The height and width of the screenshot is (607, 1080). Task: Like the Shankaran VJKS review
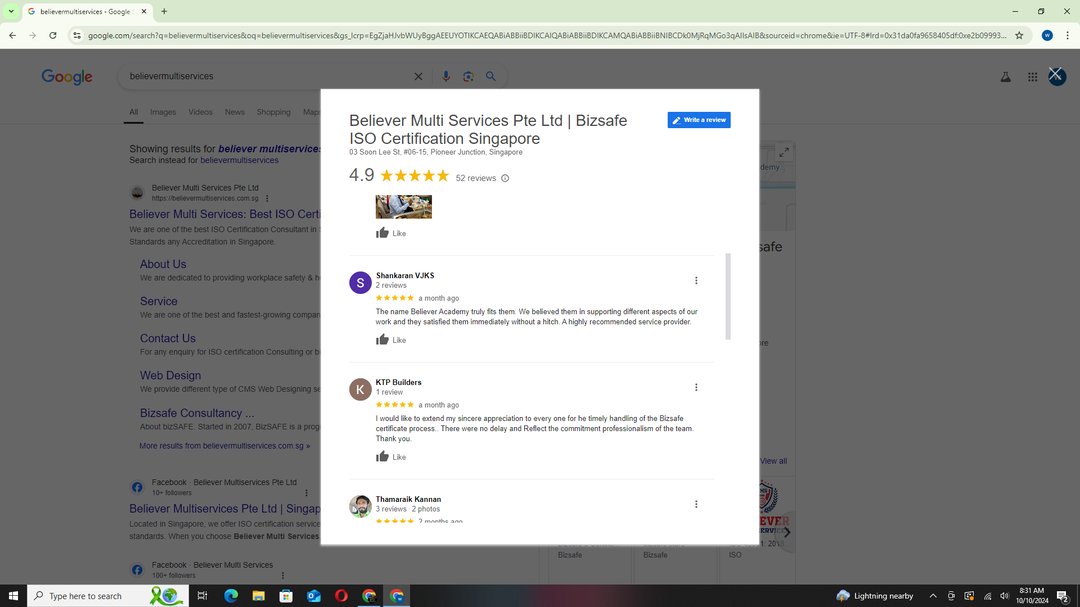391,340
